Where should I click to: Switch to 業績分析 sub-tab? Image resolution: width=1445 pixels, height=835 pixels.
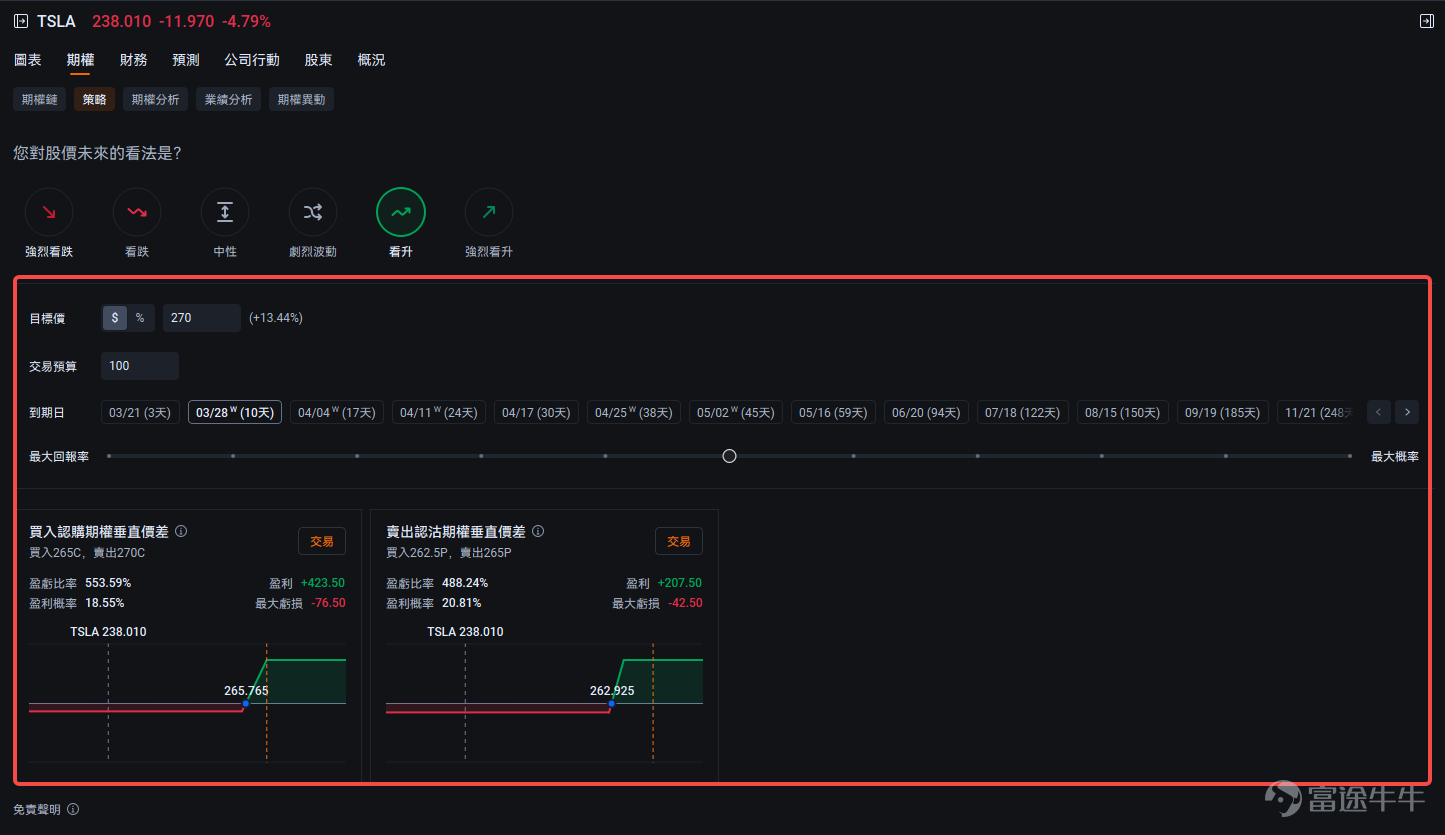229,99
